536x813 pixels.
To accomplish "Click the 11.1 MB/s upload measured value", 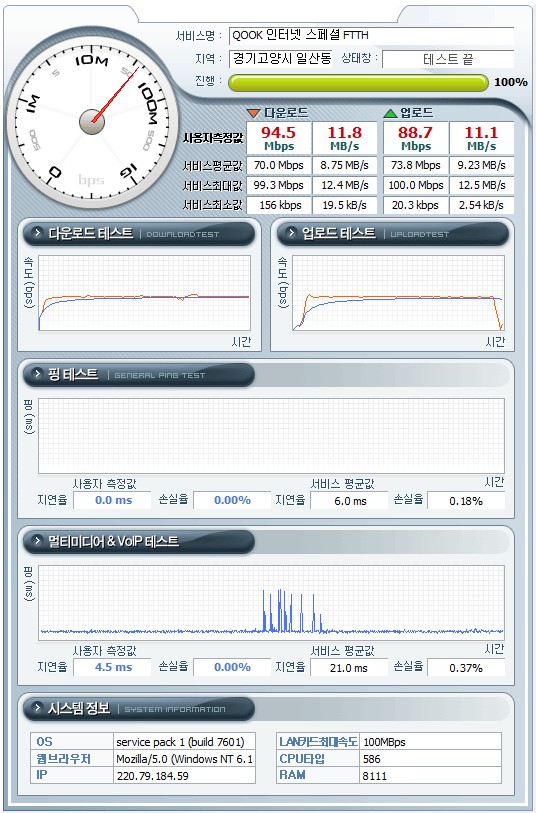I will tap(482, 138).
